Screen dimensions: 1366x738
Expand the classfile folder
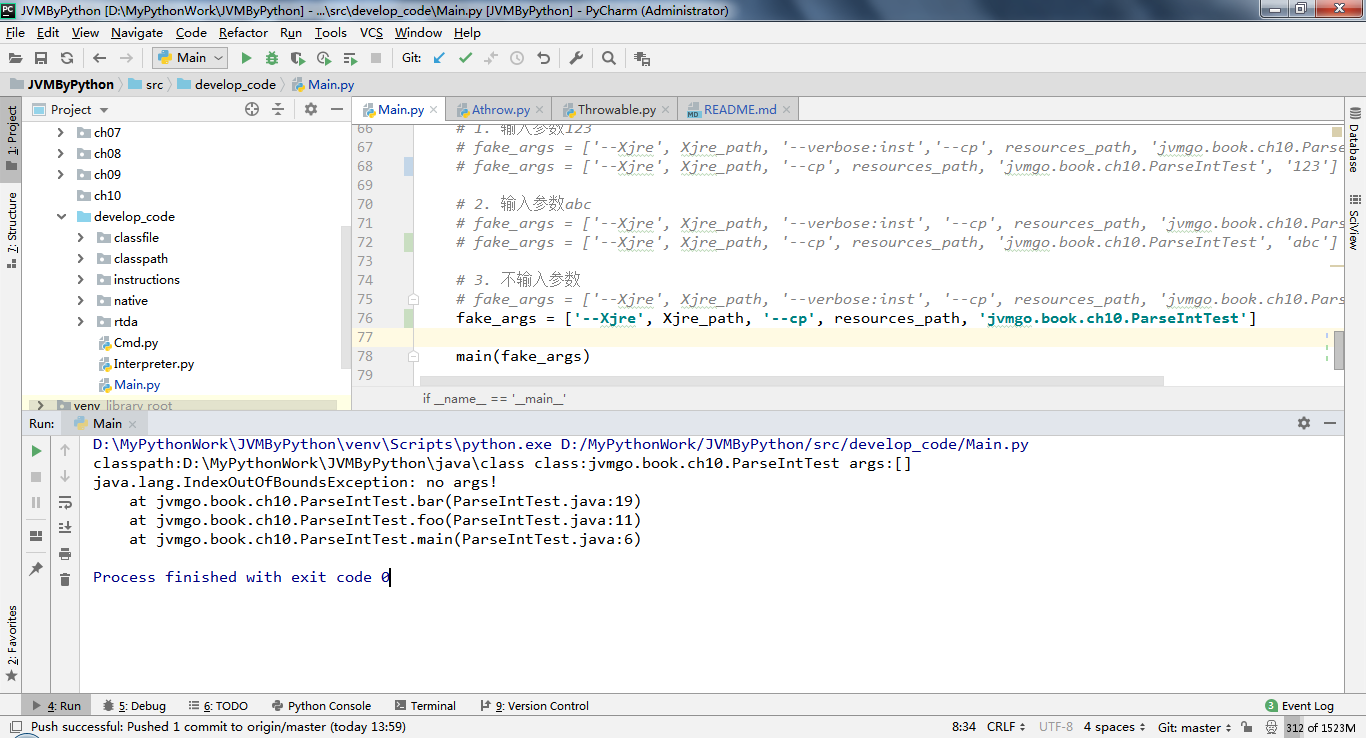coord(80,237)
